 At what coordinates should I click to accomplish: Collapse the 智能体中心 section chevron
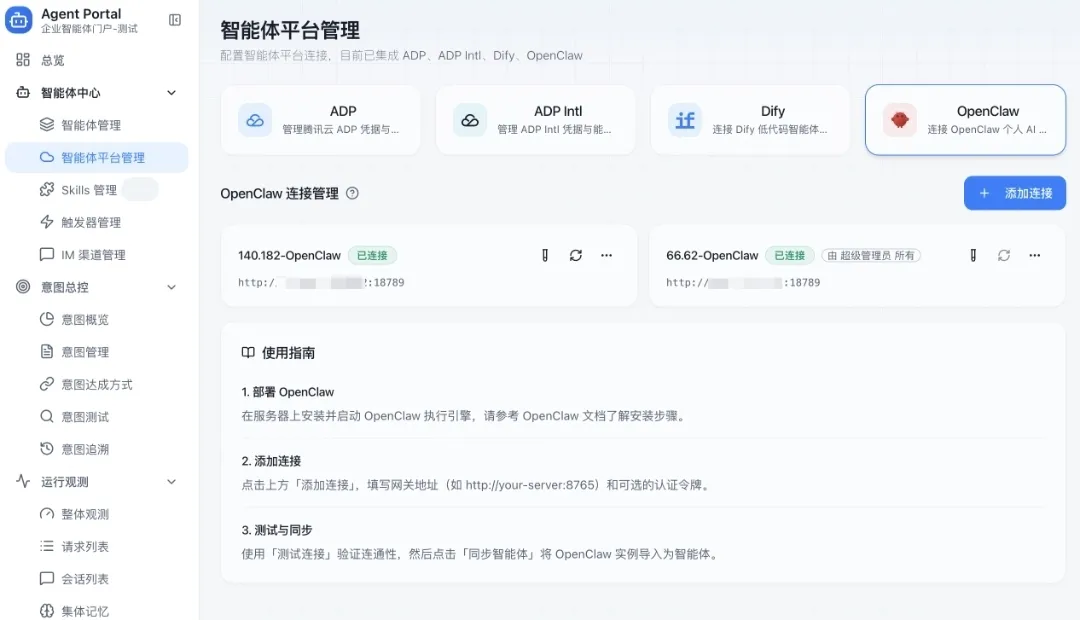(171, 92)
